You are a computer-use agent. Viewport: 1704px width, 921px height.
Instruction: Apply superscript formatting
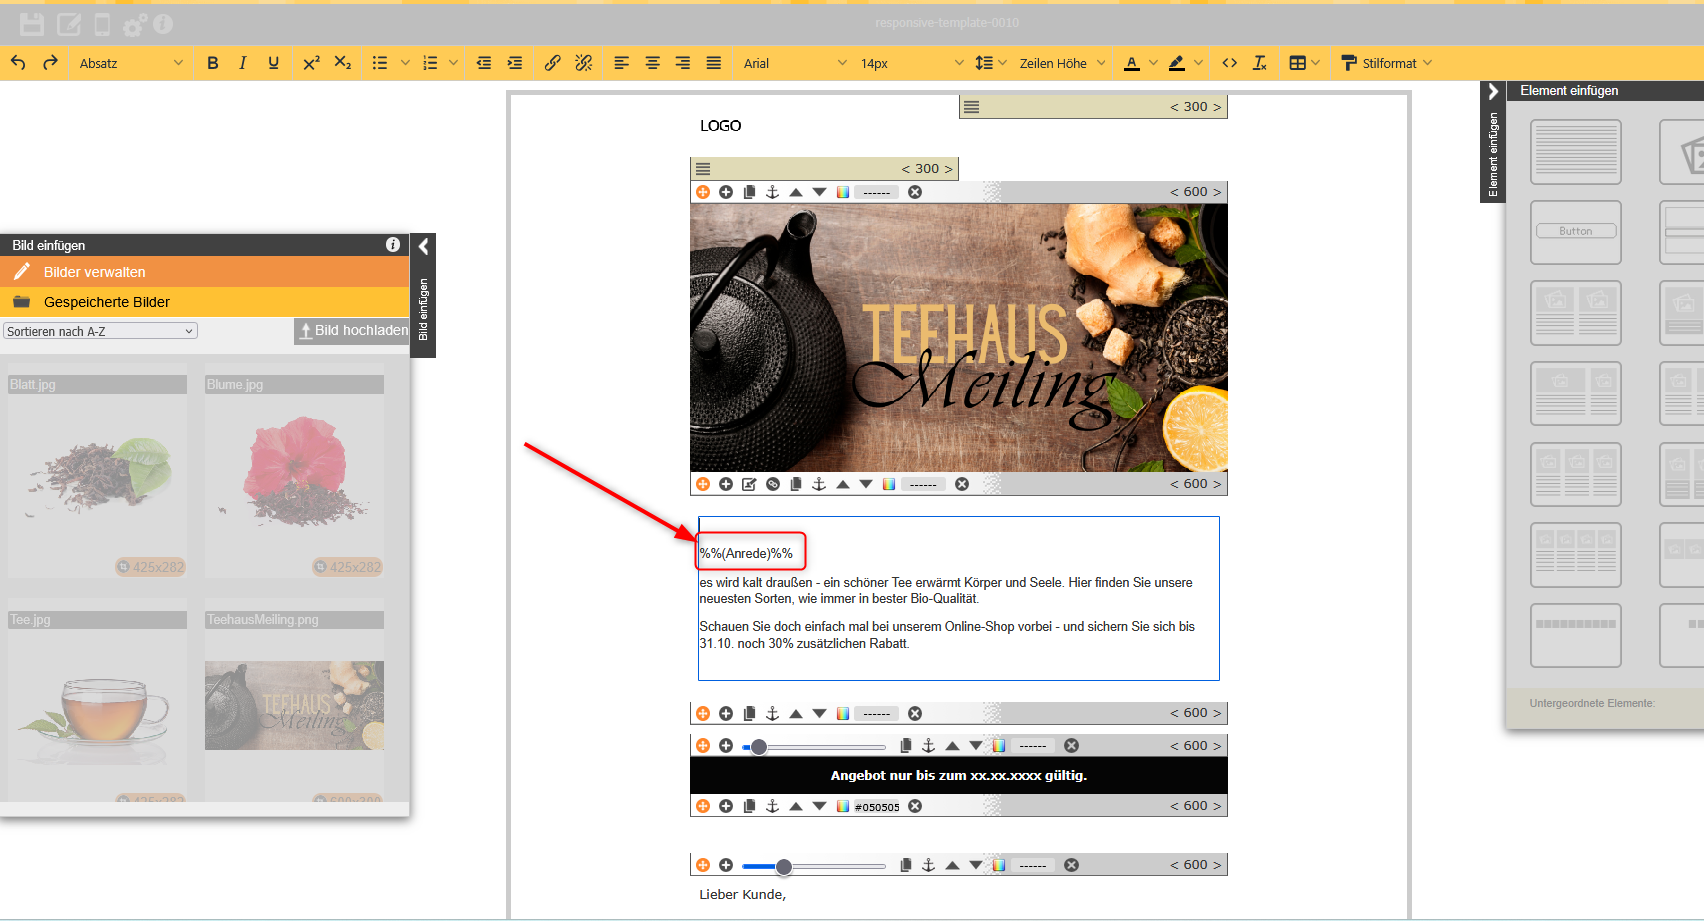pyautogui.click(x=311, y=63)
